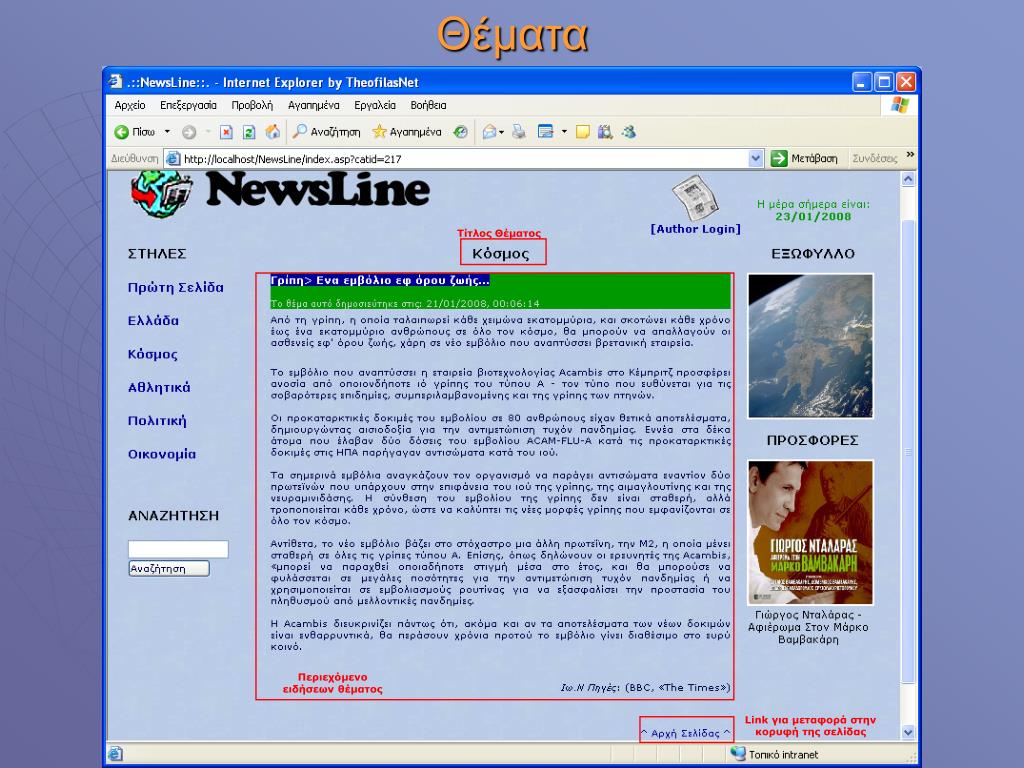Open the Αγαπημένα favorites toolbar button
This screenshot has width=1024, height=768.
[407, 132]
